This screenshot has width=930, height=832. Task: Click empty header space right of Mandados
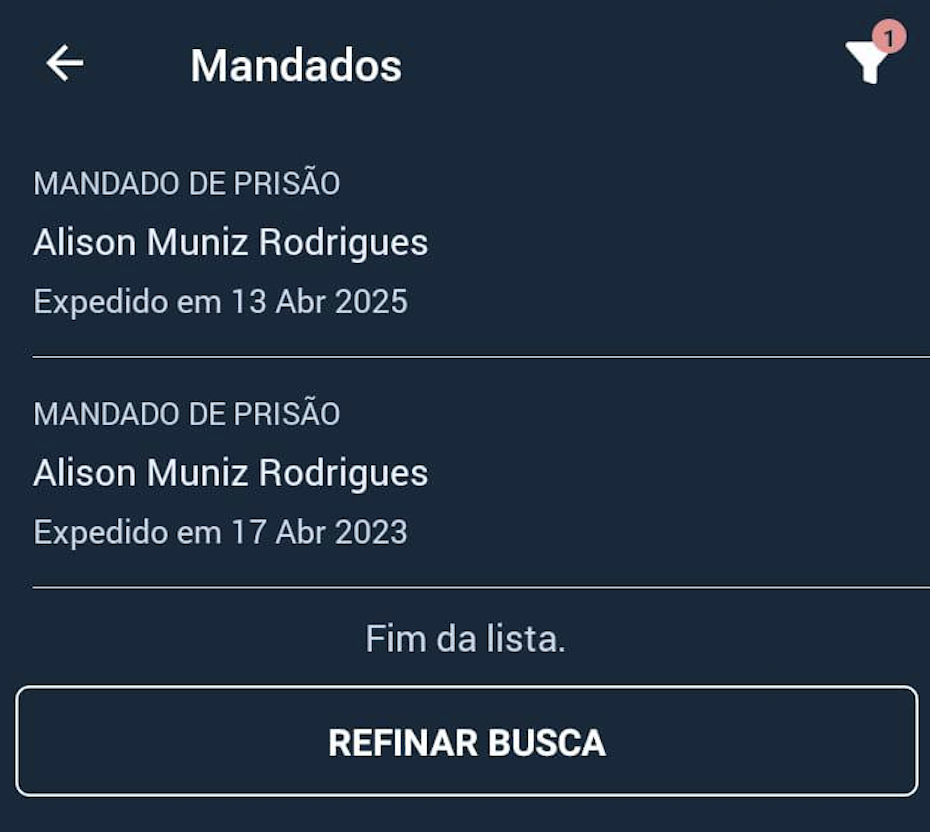pyautogui.click(x=620, y=66)
